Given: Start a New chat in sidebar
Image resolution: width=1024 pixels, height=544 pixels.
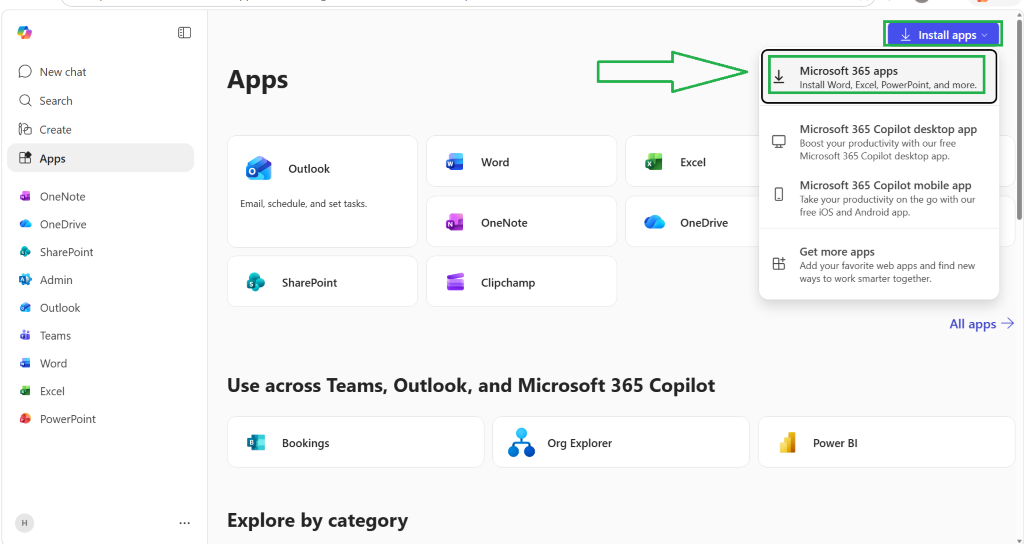Looking at the screenshot, I should click(x=101, y=72).
